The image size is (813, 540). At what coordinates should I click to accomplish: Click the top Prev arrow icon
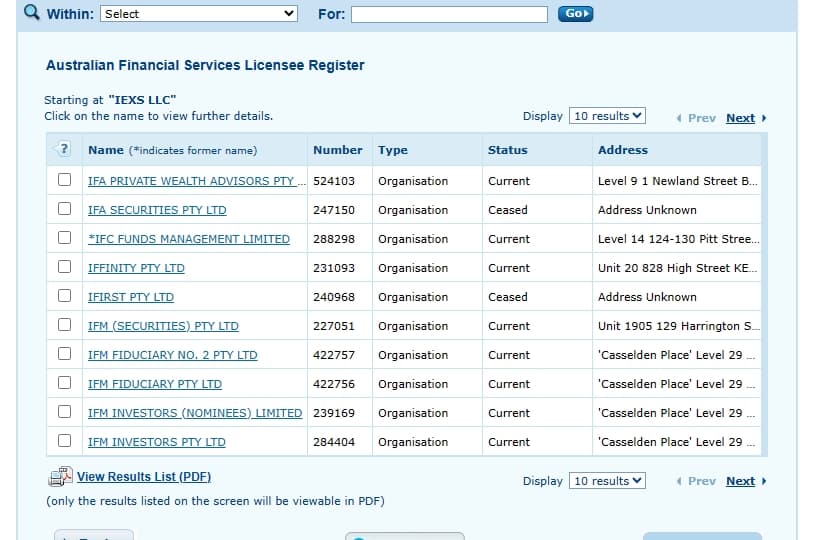pos(679,118)
